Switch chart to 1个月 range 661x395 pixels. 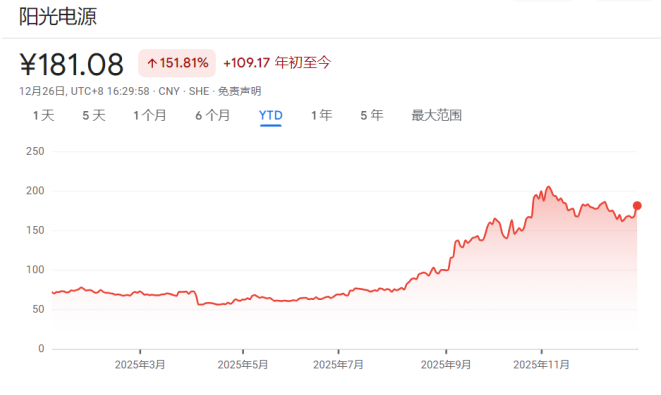click(150, 115)
